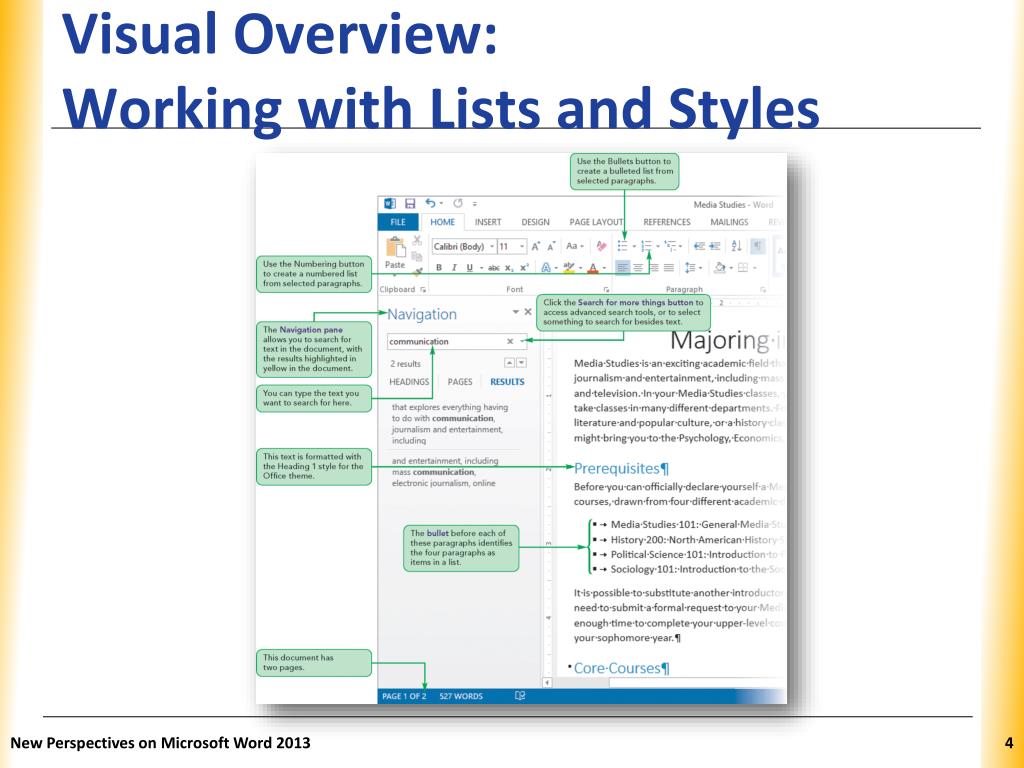The image size is (1024, 768).
Task: Open the PAGE LAYOUT ribbon tab
Action: (596, 222)
